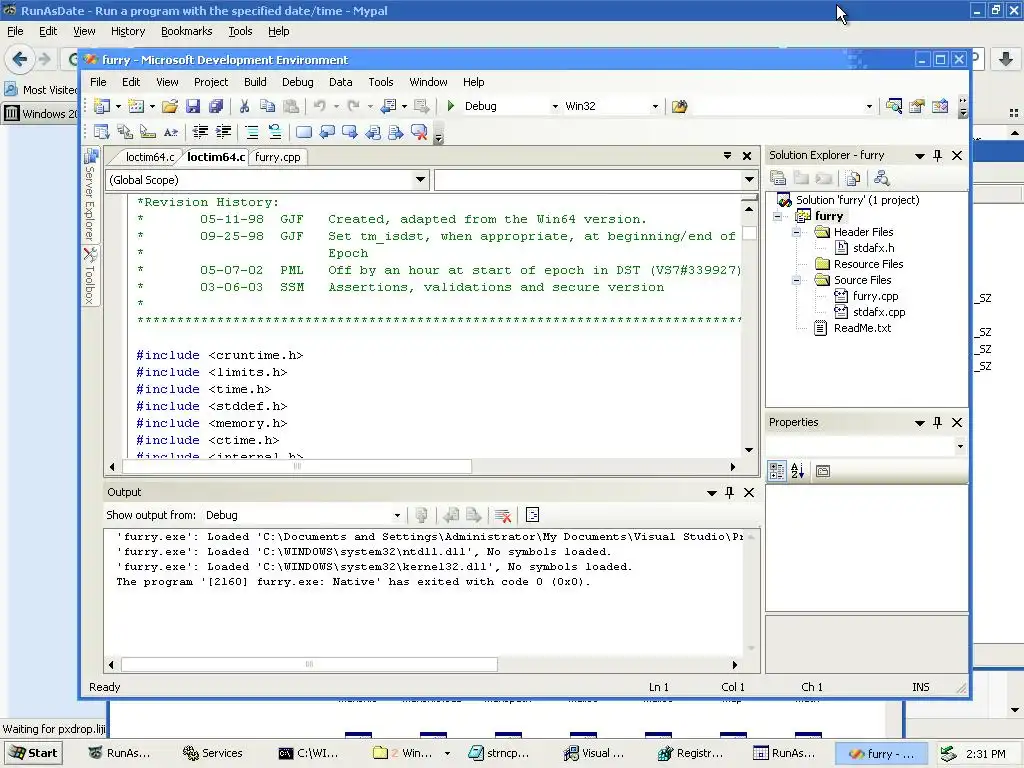
Task: Comment out selected lines icon
Action: click(x=252, y=133)
